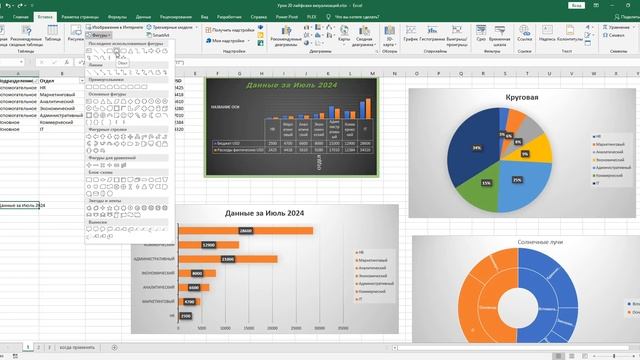The image size is (640, 360).
Task: Click Изображения в Интернете button
Action: pyautogui.click(x=114, y=27)
